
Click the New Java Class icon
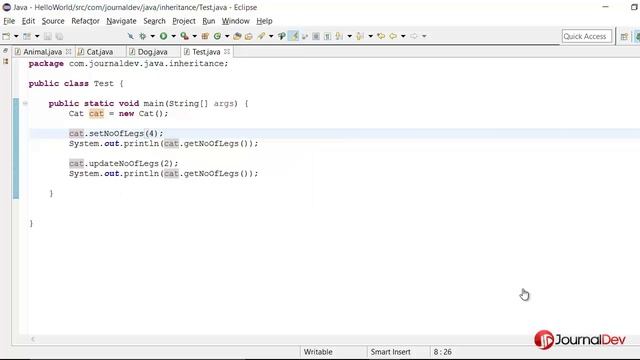217,36
